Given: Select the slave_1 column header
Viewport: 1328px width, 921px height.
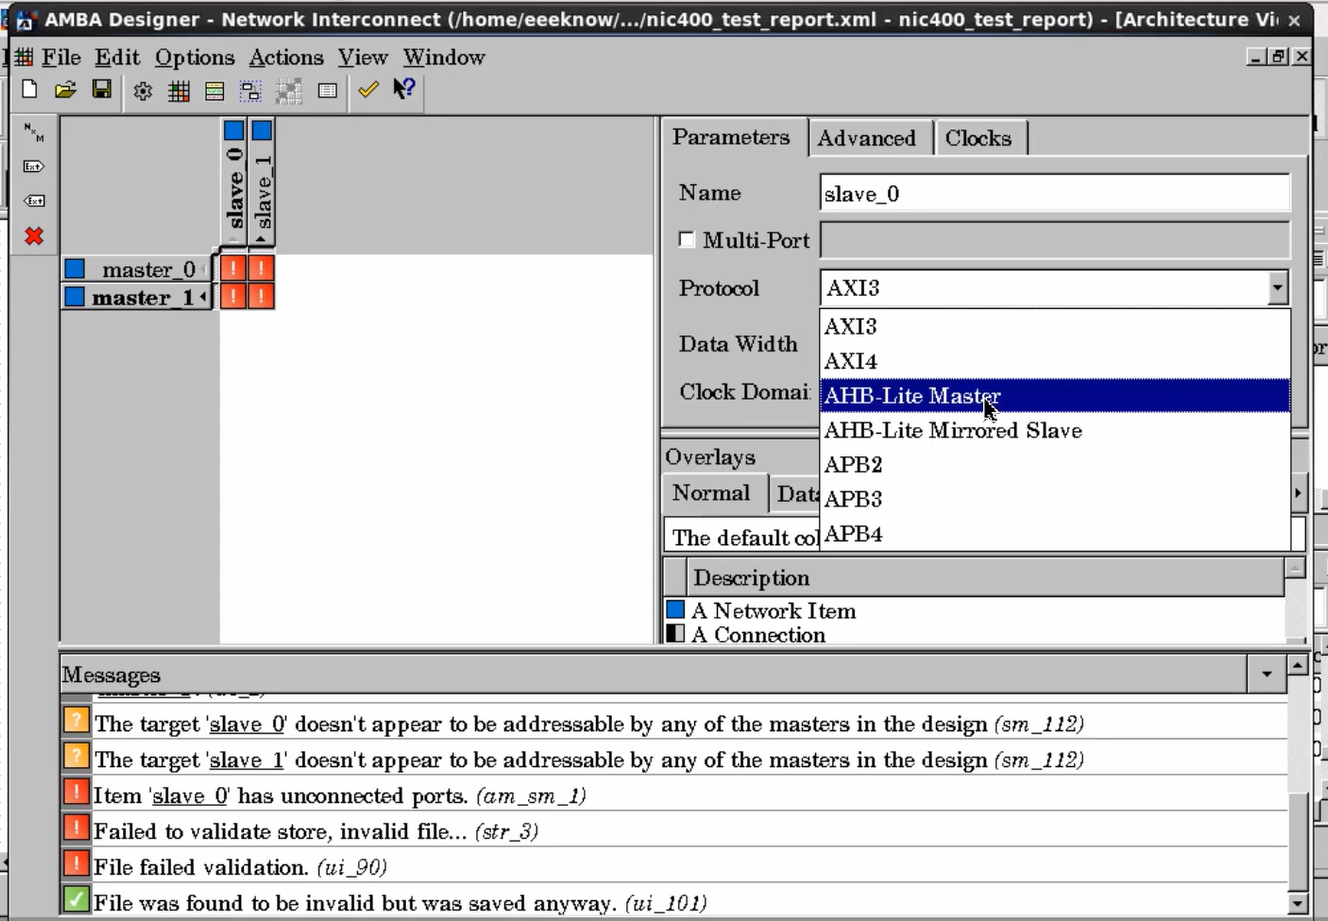Looking at the screenshot, I should pos(263,183).
